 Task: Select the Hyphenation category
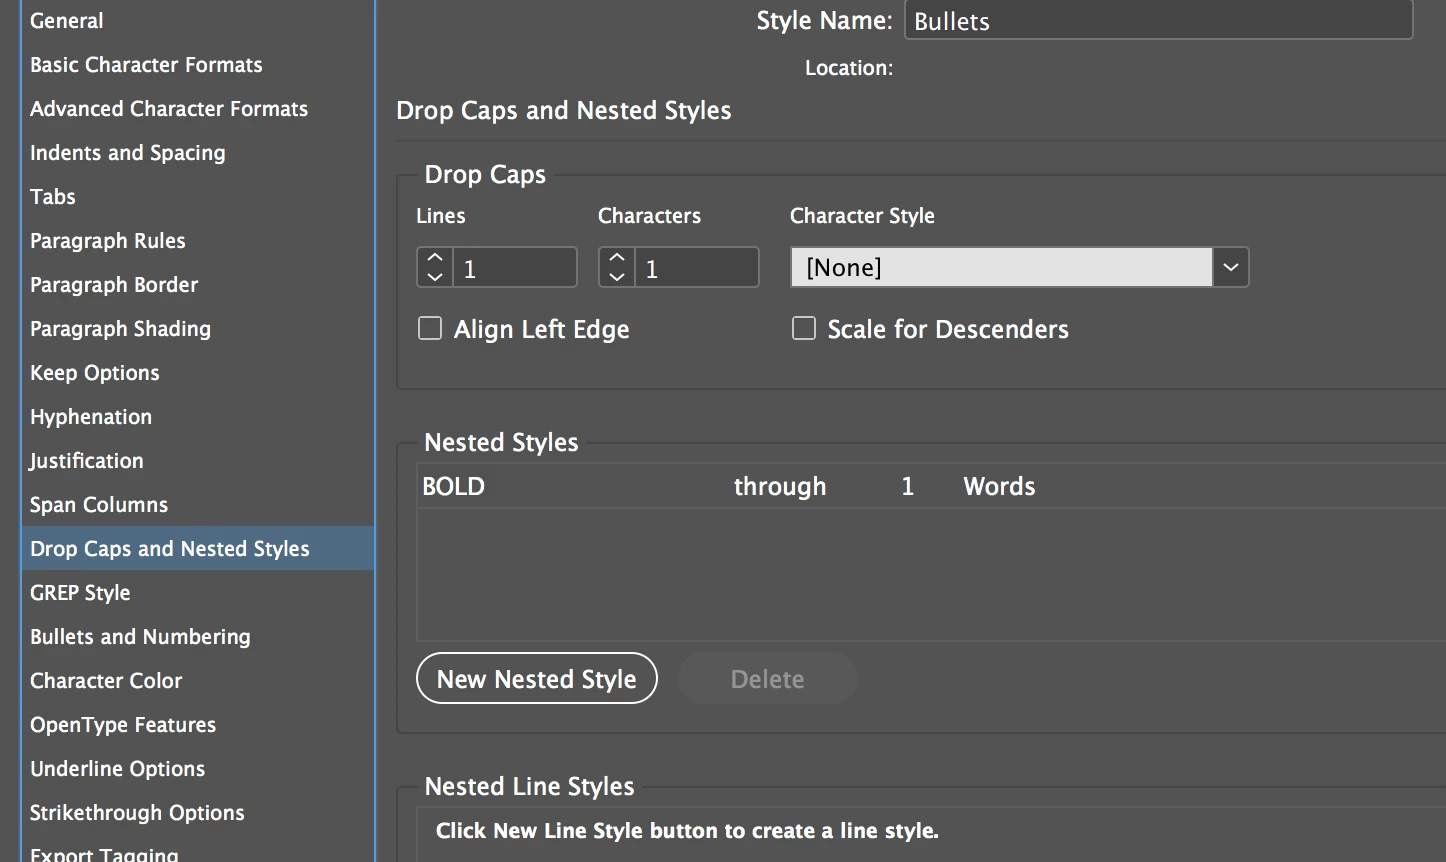click(91, 417)
